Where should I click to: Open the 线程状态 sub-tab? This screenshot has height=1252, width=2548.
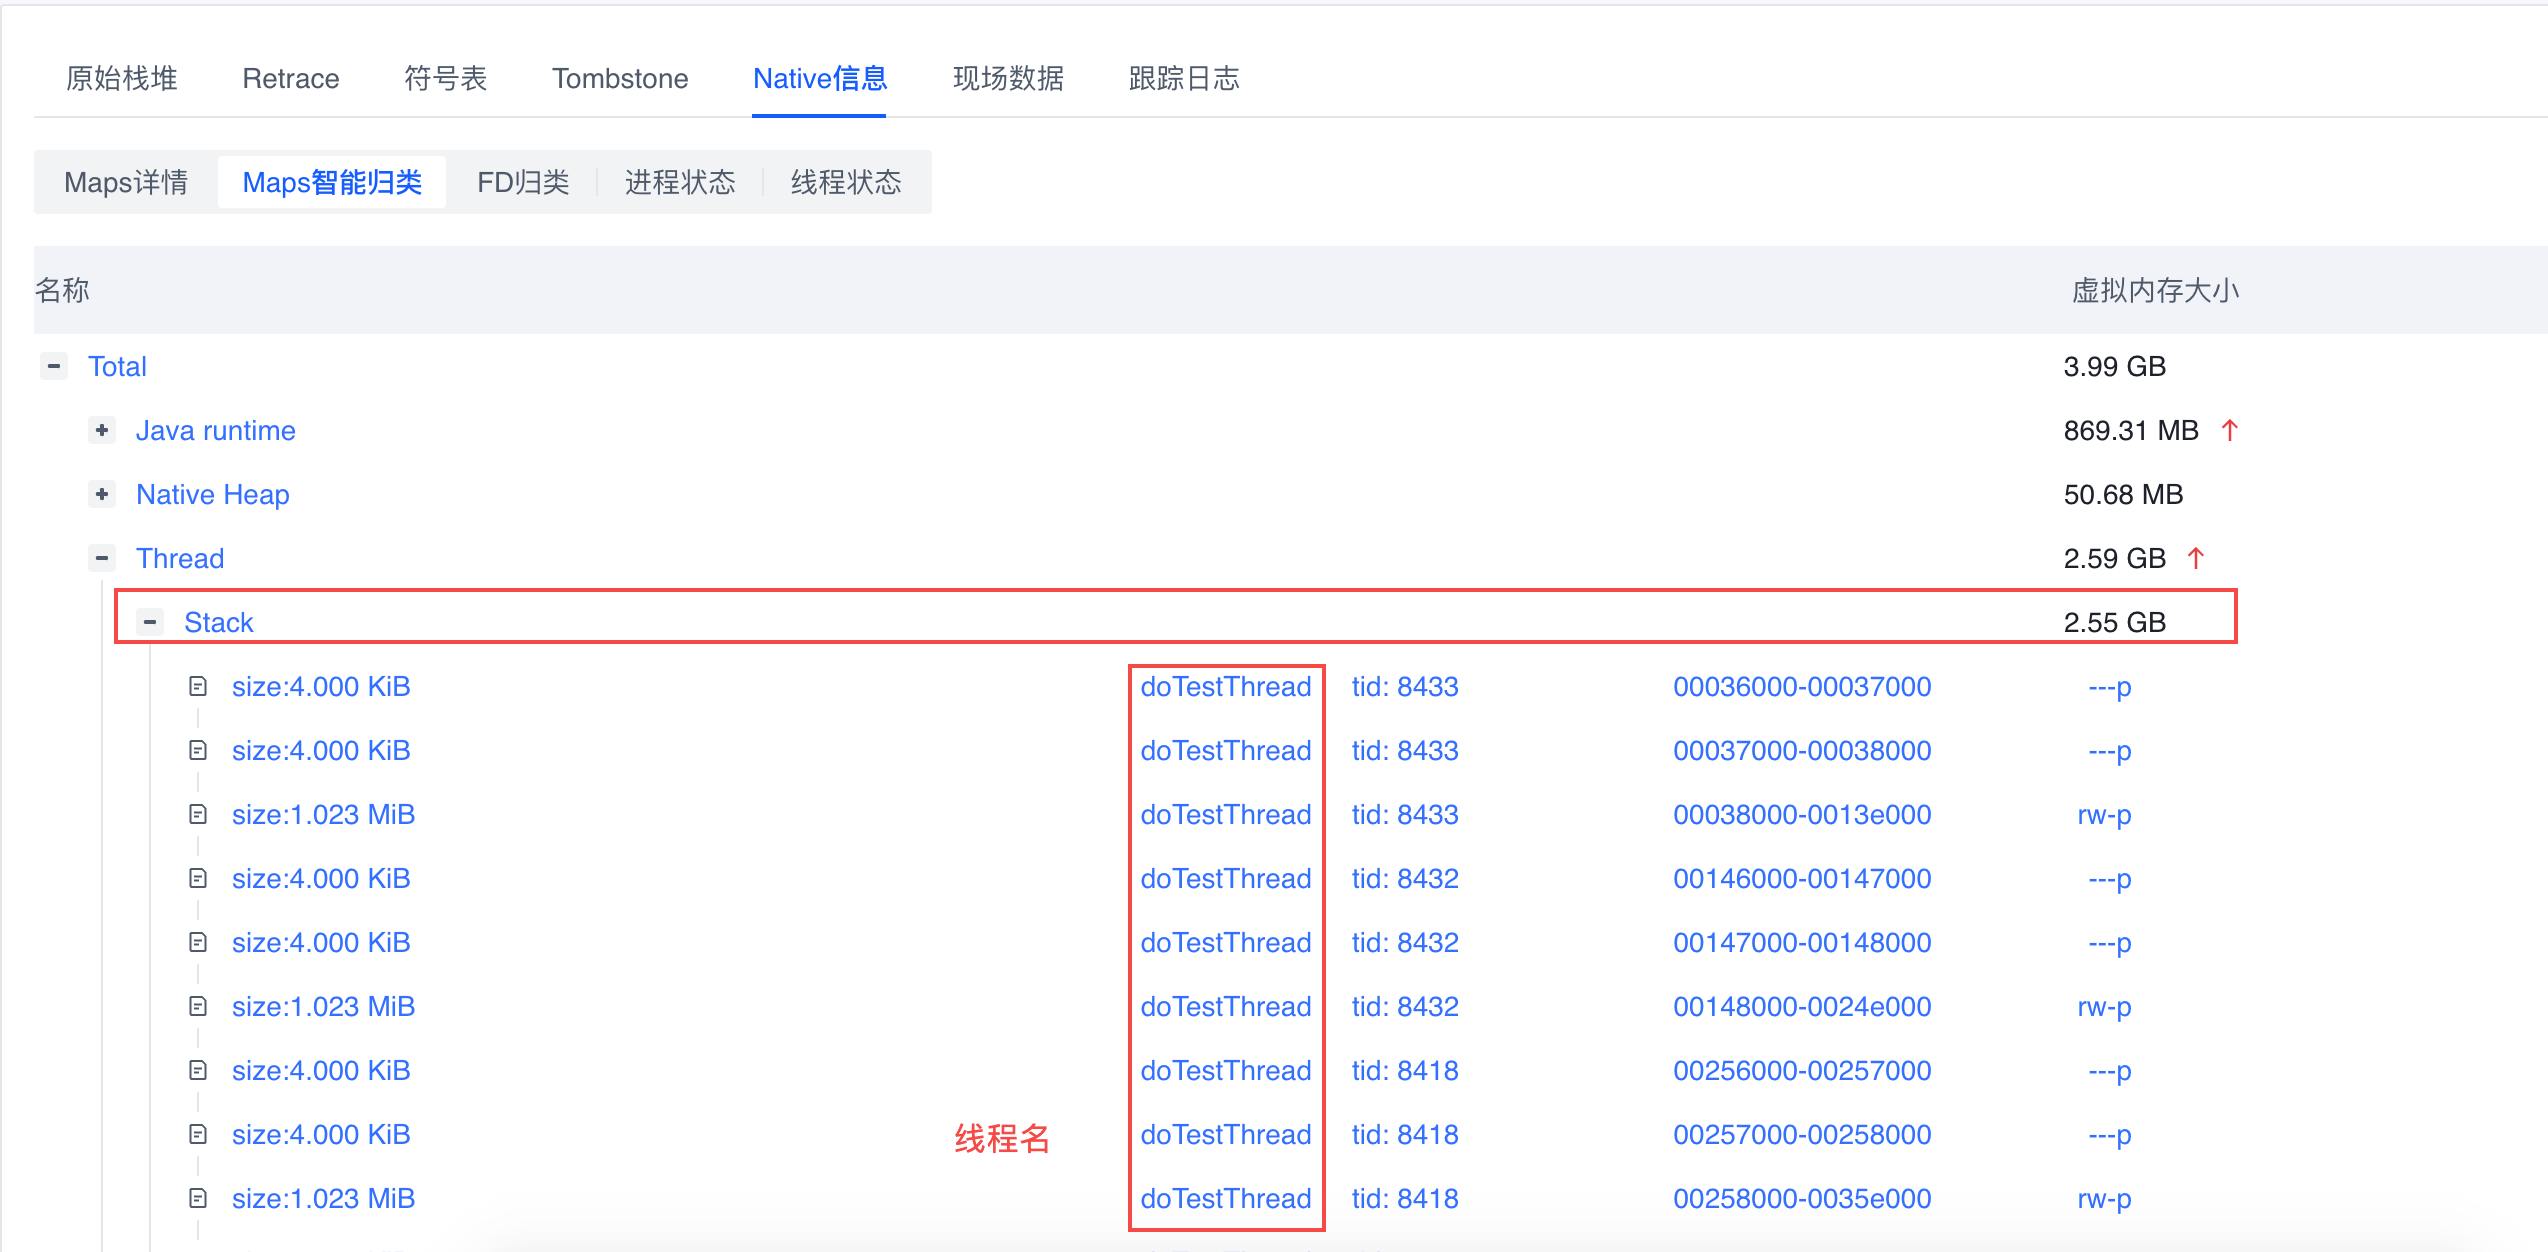pyautogui.click(x=846, y=182)
